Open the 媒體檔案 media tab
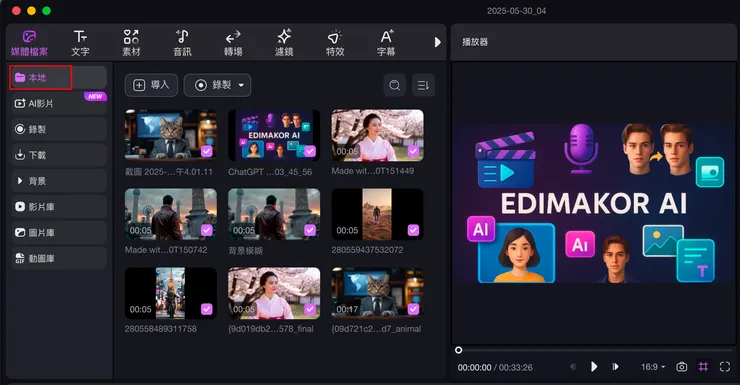The image size is (740, 385). click(x=29, y=43)
